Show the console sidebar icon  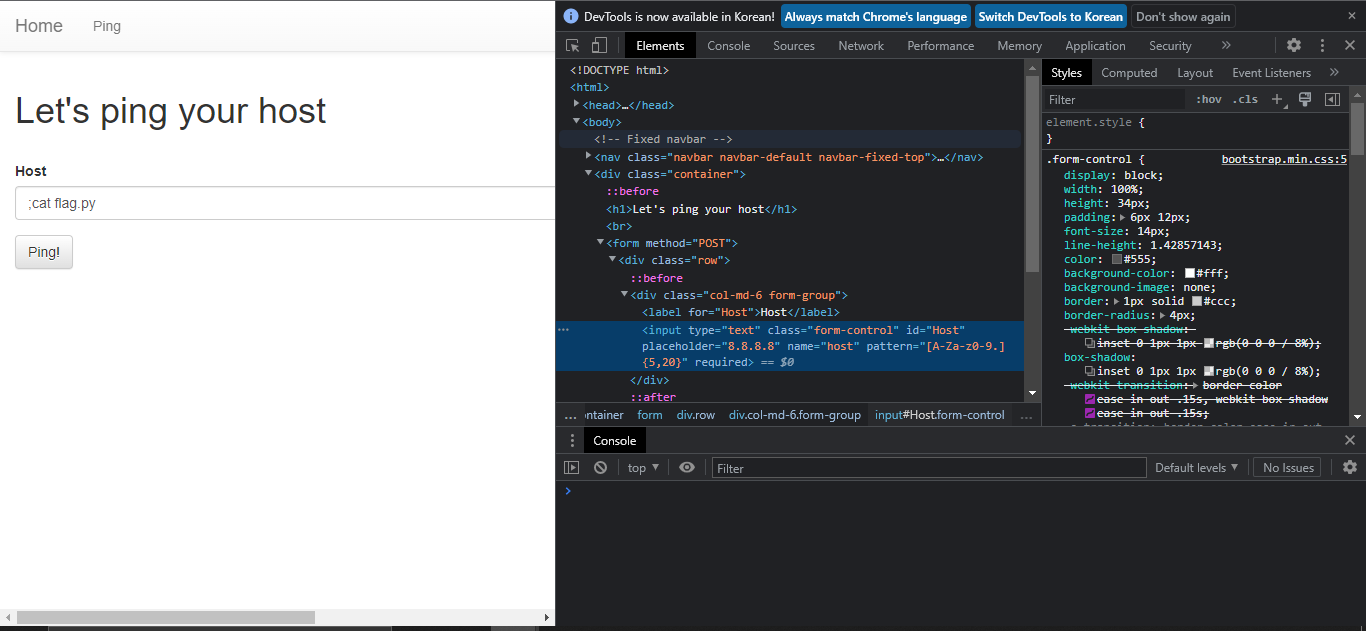pyautogui.click(x=572, y=467)
